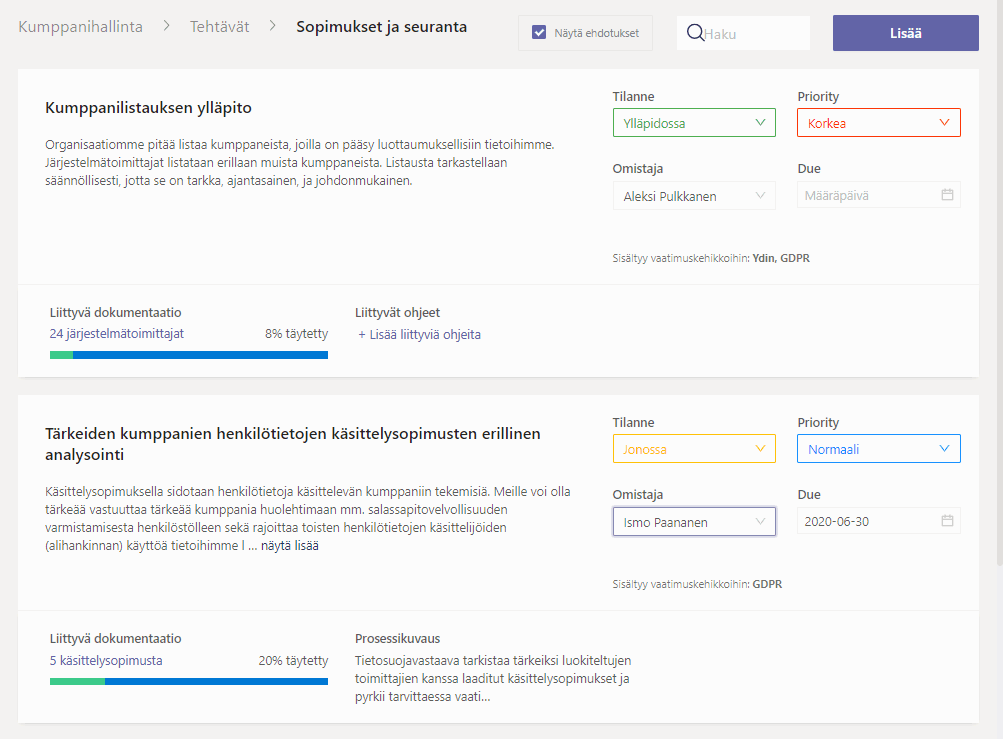The height and width of the screenshot is (739, 1003).
Task: Click the Prosessikuvaus description text
Action: click(493, 678)
